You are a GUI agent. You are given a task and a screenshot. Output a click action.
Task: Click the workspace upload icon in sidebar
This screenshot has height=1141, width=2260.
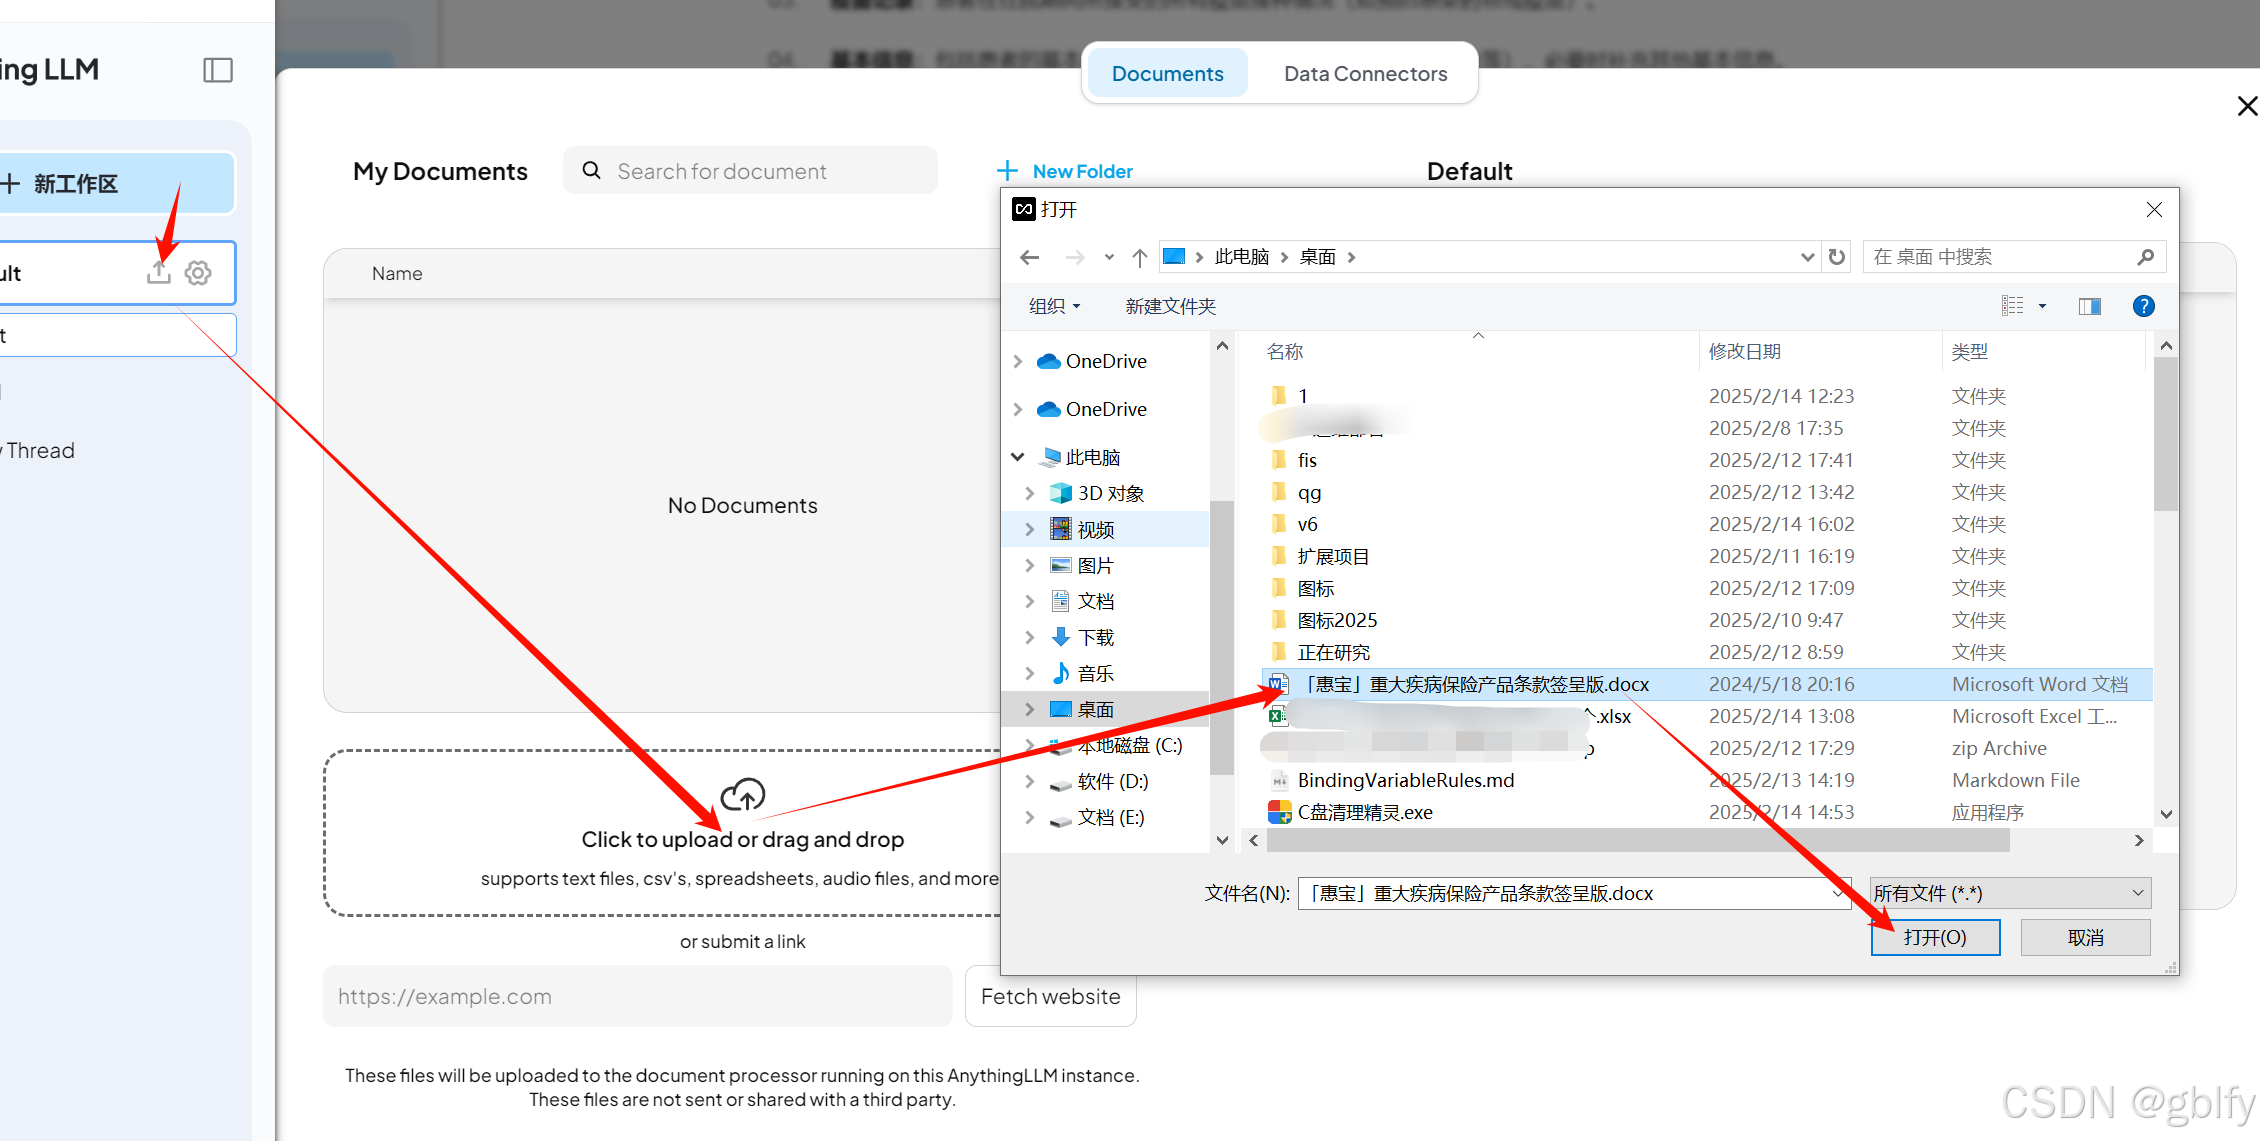click(158, 272)
